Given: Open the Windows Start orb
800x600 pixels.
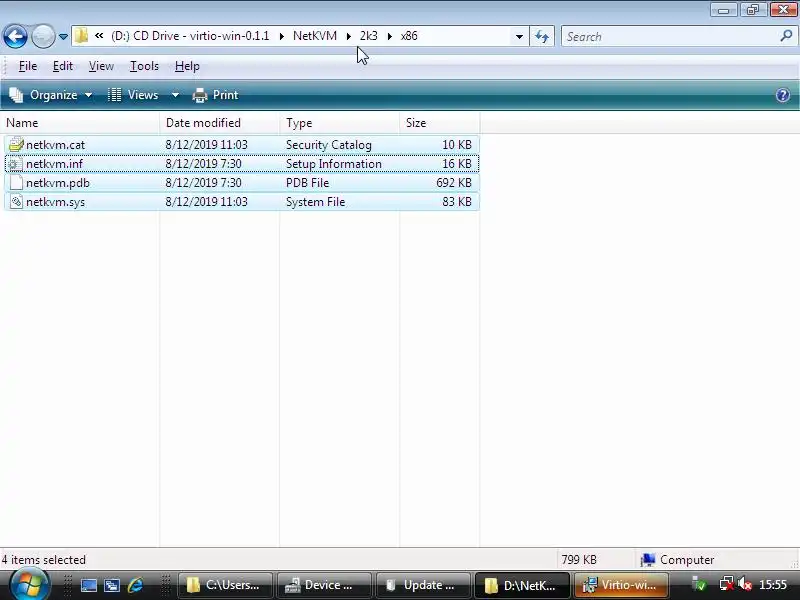Looking at the screenshot, I should [30, 585].
